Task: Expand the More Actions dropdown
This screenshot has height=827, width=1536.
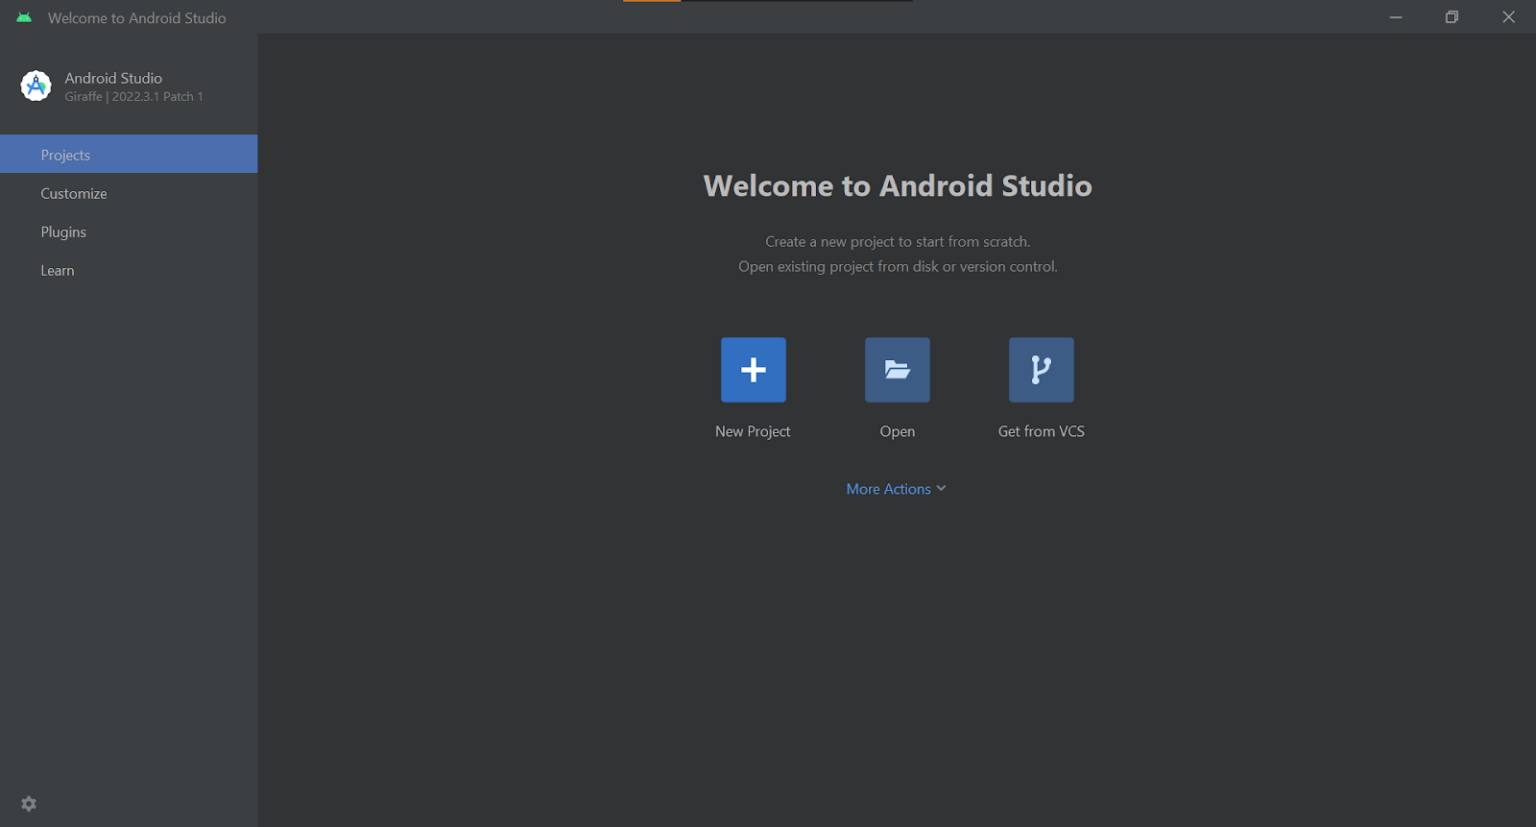Action: pyautogui.click(x=896, y=489)
